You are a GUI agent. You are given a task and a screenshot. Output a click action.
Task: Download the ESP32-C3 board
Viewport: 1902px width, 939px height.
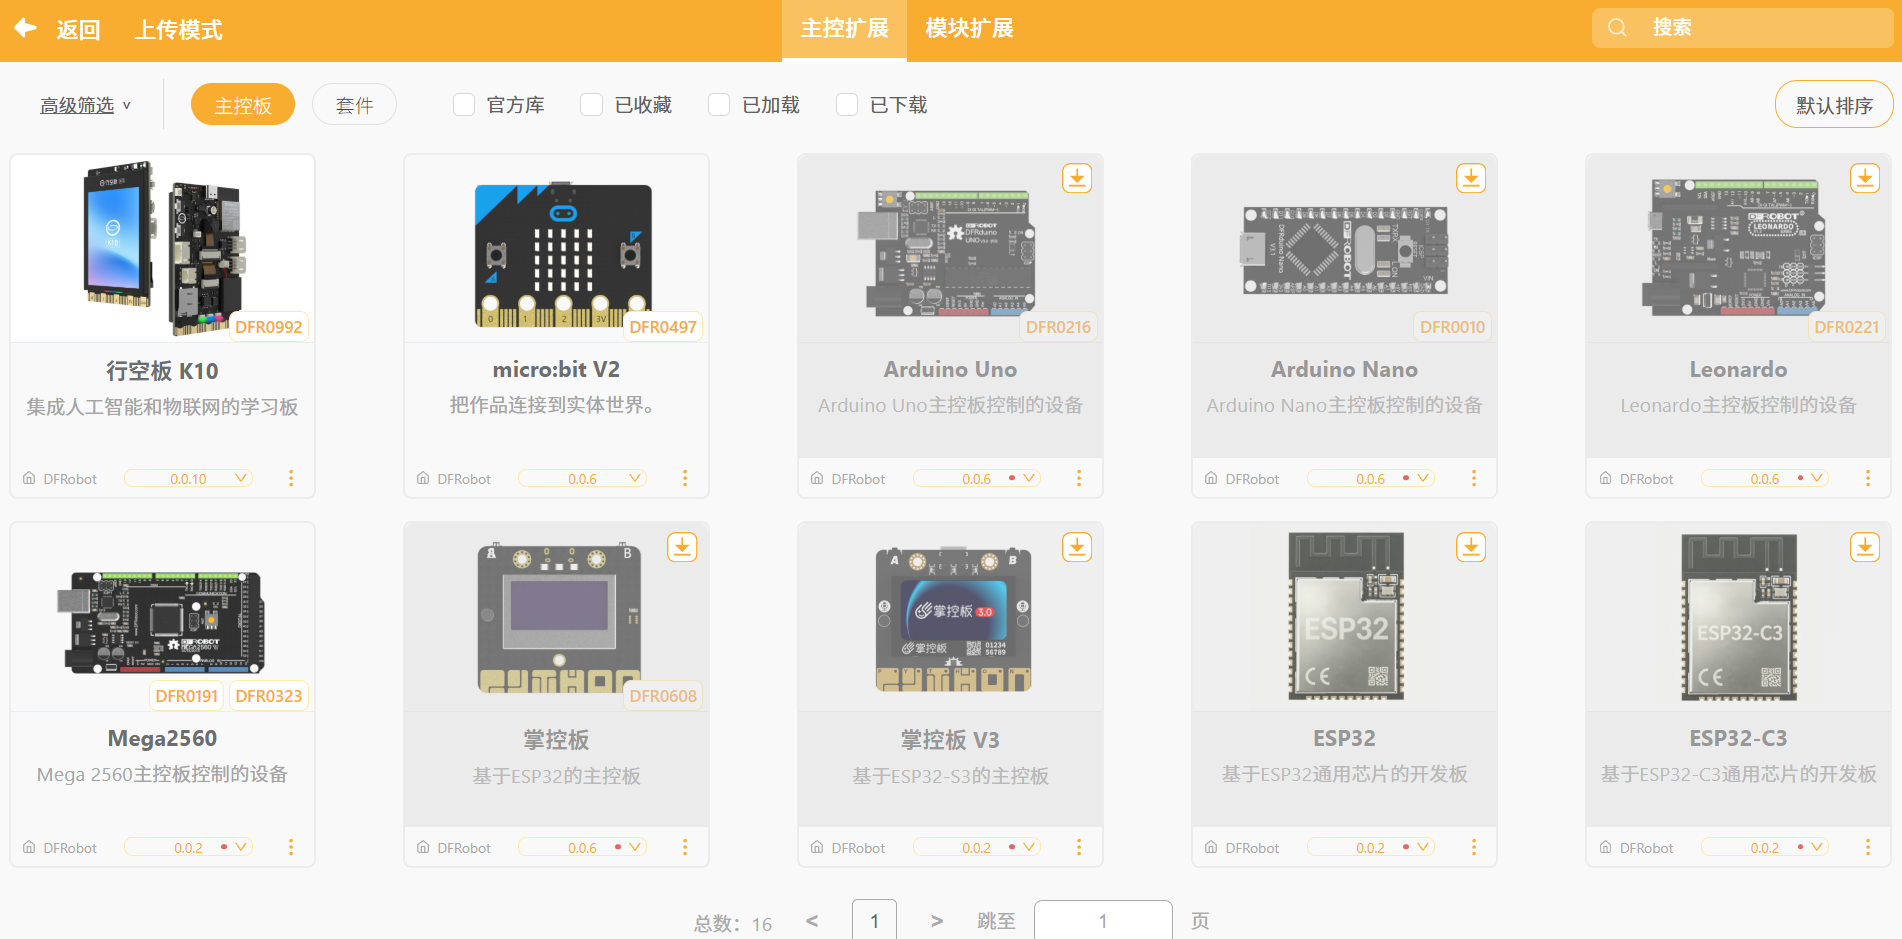coord(1865,547)
